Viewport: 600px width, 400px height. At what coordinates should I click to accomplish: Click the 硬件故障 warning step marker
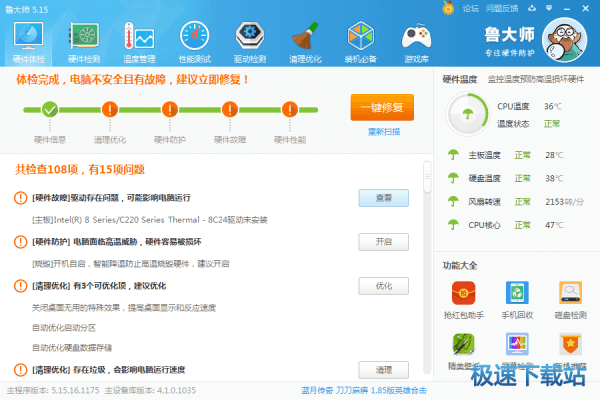[230, 109]
